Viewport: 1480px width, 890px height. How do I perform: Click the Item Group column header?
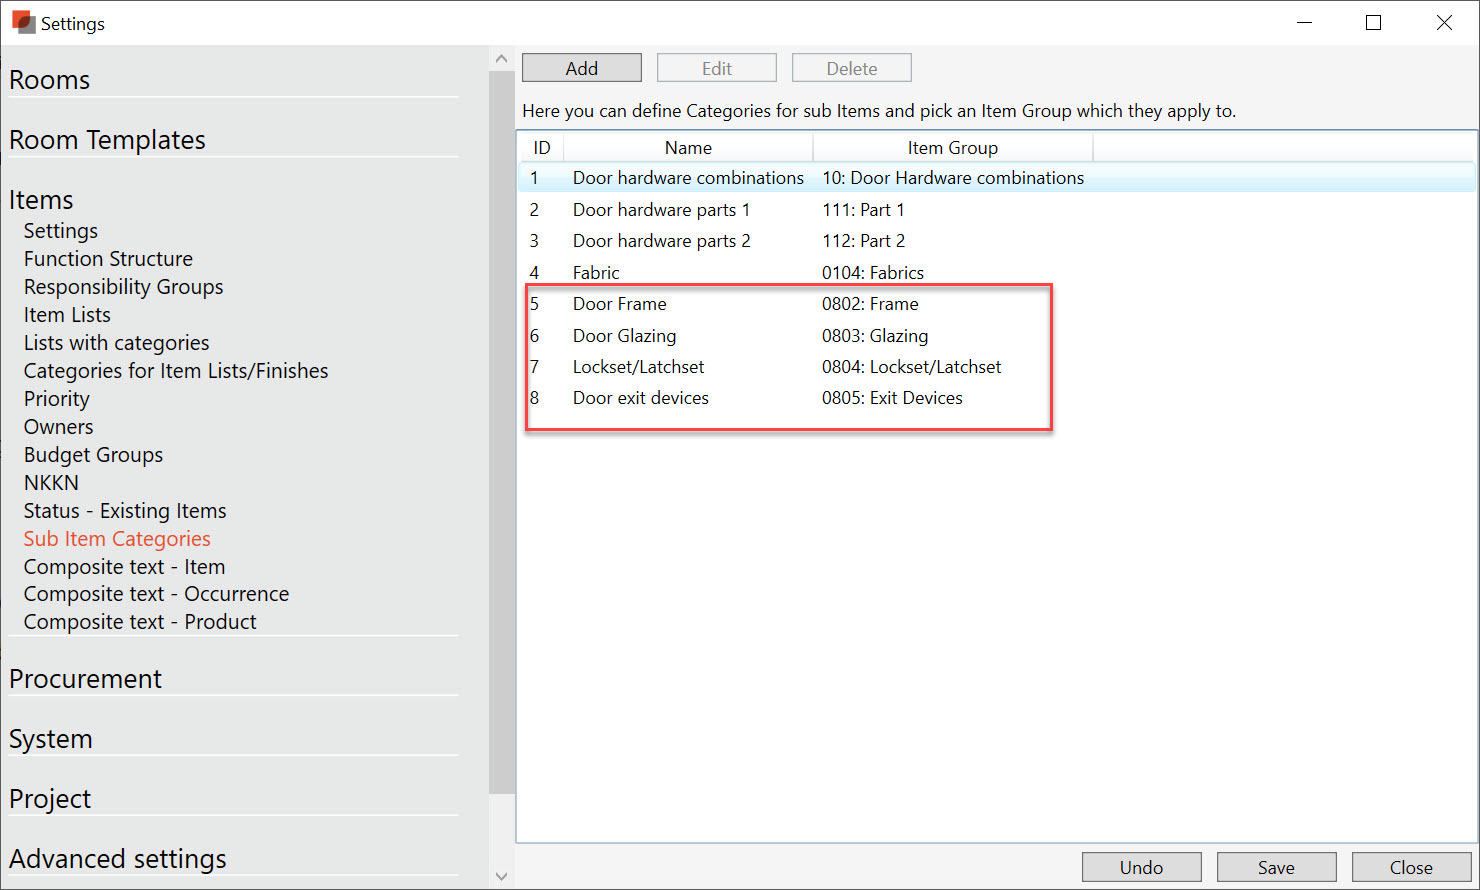(x=952, y=148)
